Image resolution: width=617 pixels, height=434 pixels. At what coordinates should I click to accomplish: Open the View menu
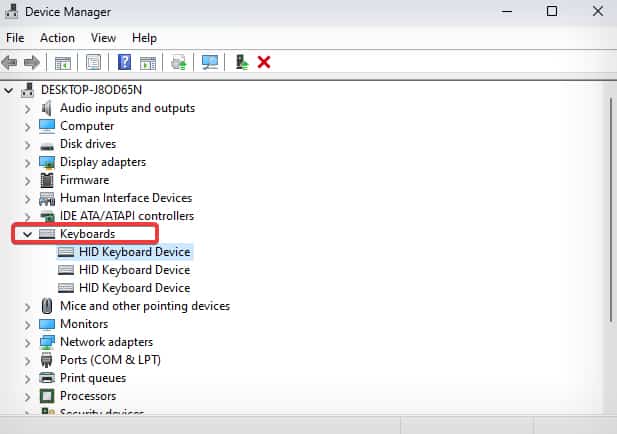pyautogui.click(x=103, y=38)
